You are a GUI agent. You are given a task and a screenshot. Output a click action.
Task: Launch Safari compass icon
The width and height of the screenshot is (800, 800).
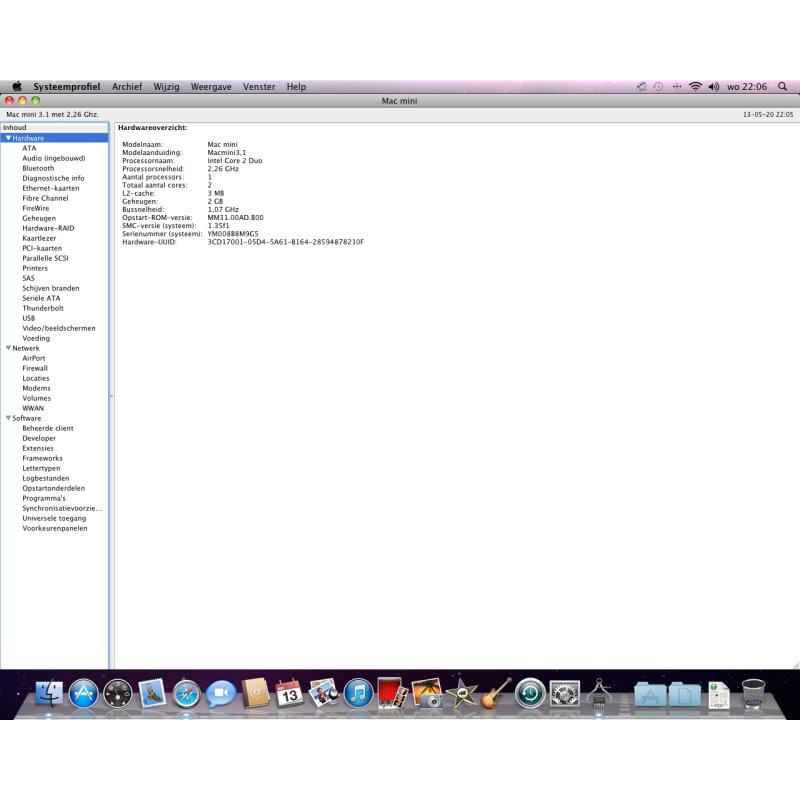pos(186,694)
